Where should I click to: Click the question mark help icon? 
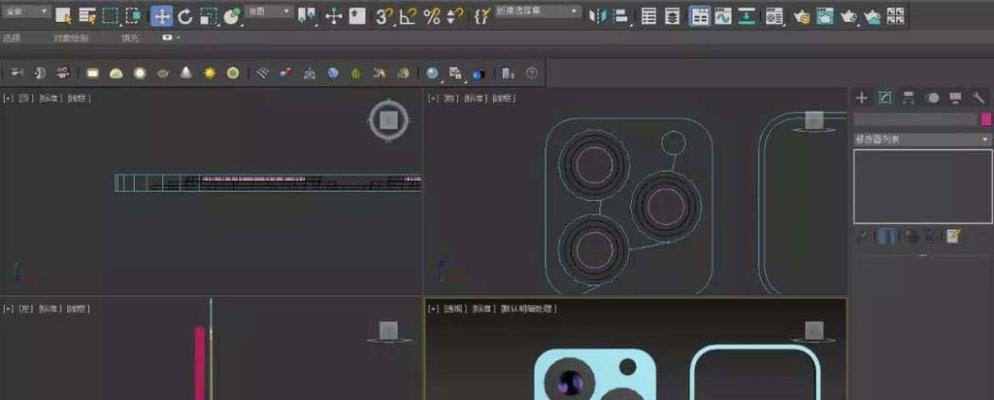coord(531,73)
